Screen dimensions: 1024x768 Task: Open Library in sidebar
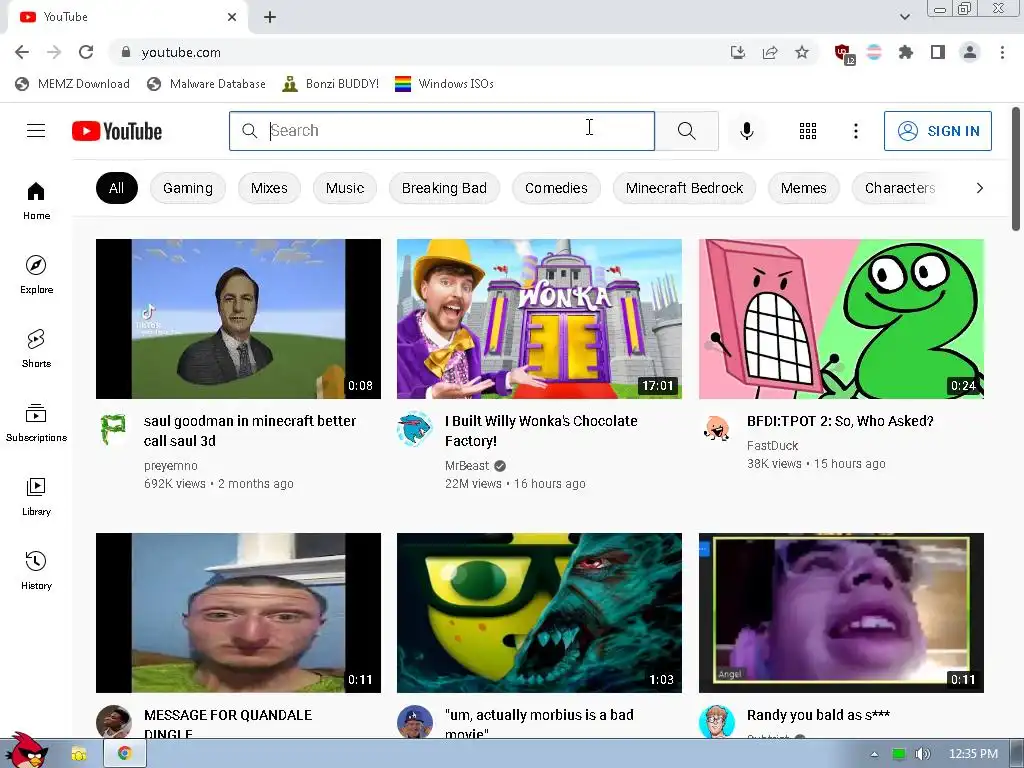coord(36,496)
